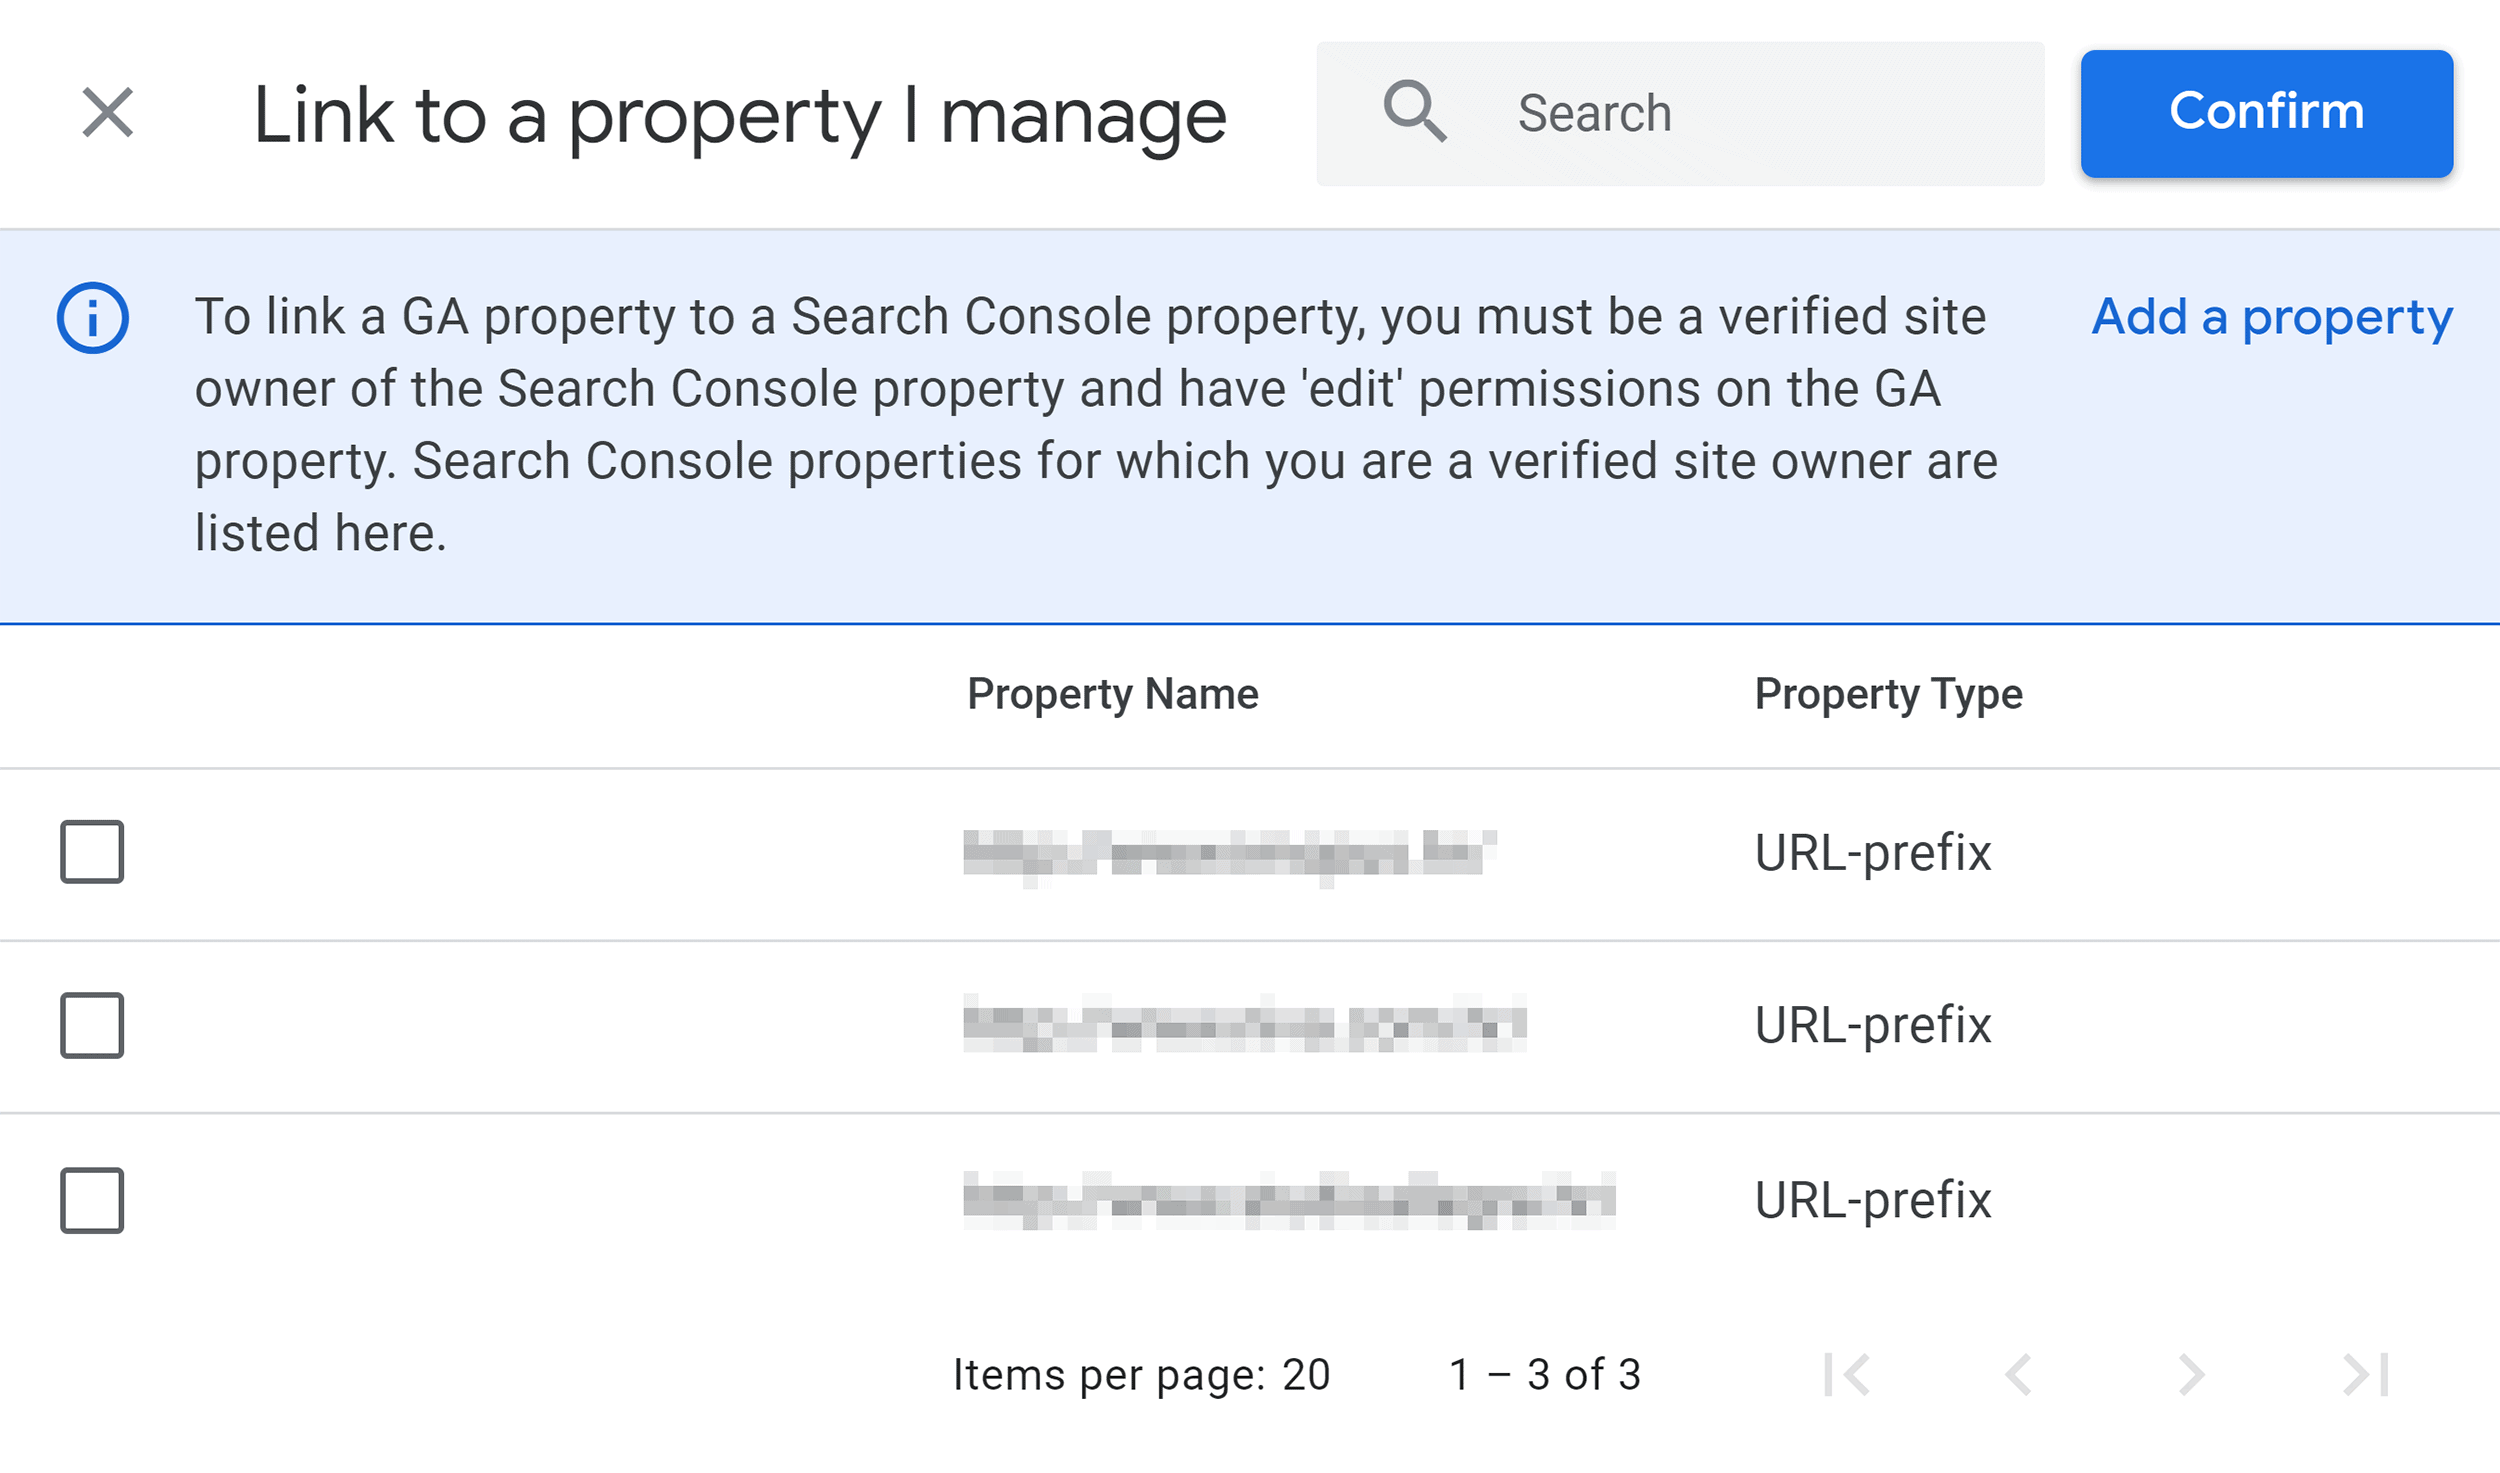
Task: Close the Link to a property dialog
Action: coord(107,112)
